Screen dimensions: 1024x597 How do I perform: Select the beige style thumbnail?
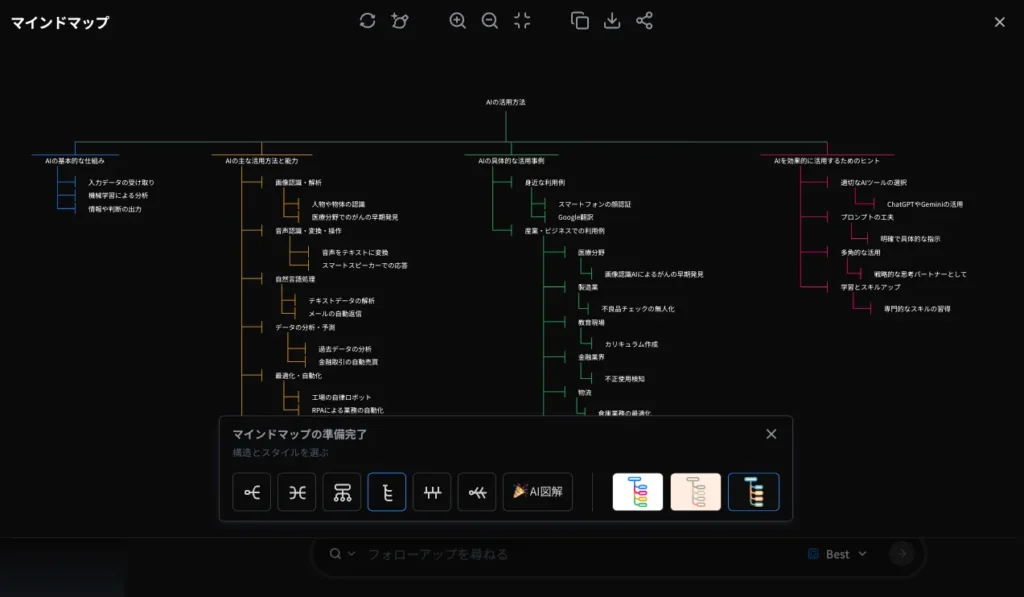coord(697,491)
